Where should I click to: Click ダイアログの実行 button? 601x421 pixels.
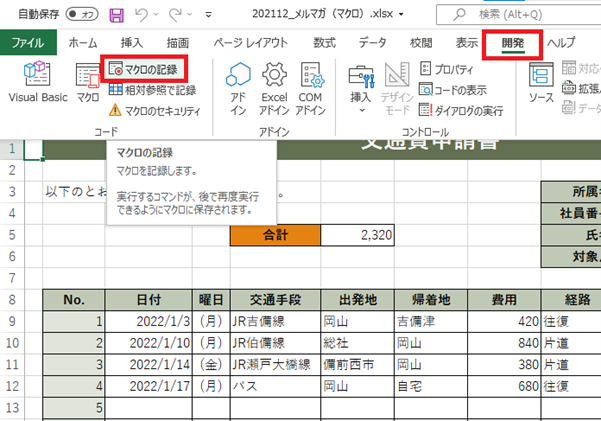[x=461, y=111]
